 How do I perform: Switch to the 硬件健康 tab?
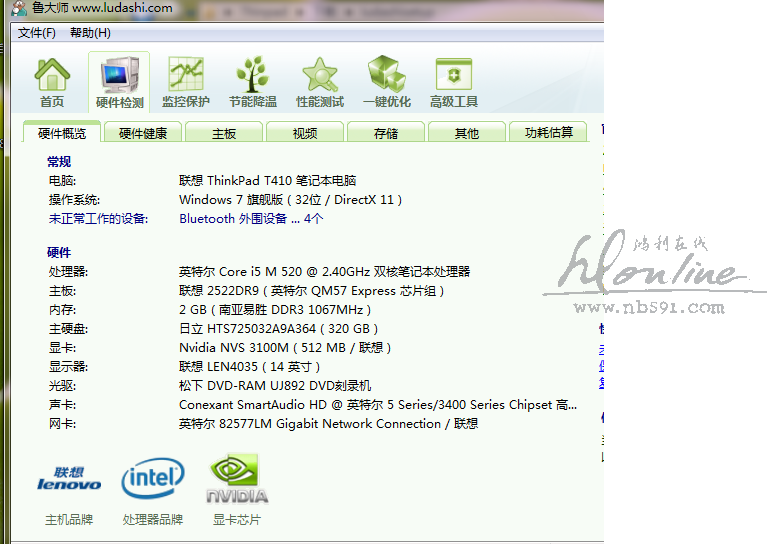click(x=143, y=133)
